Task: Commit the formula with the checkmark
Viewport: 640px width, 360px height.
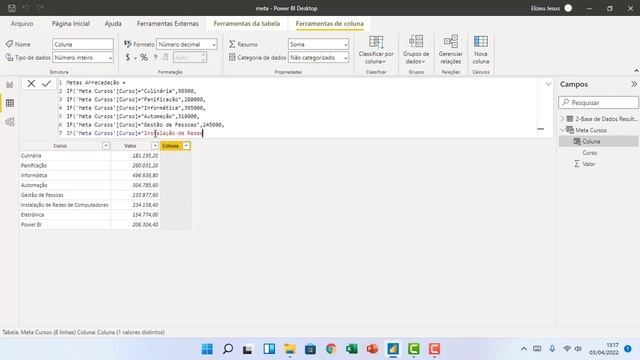Action: coord(47,84)
